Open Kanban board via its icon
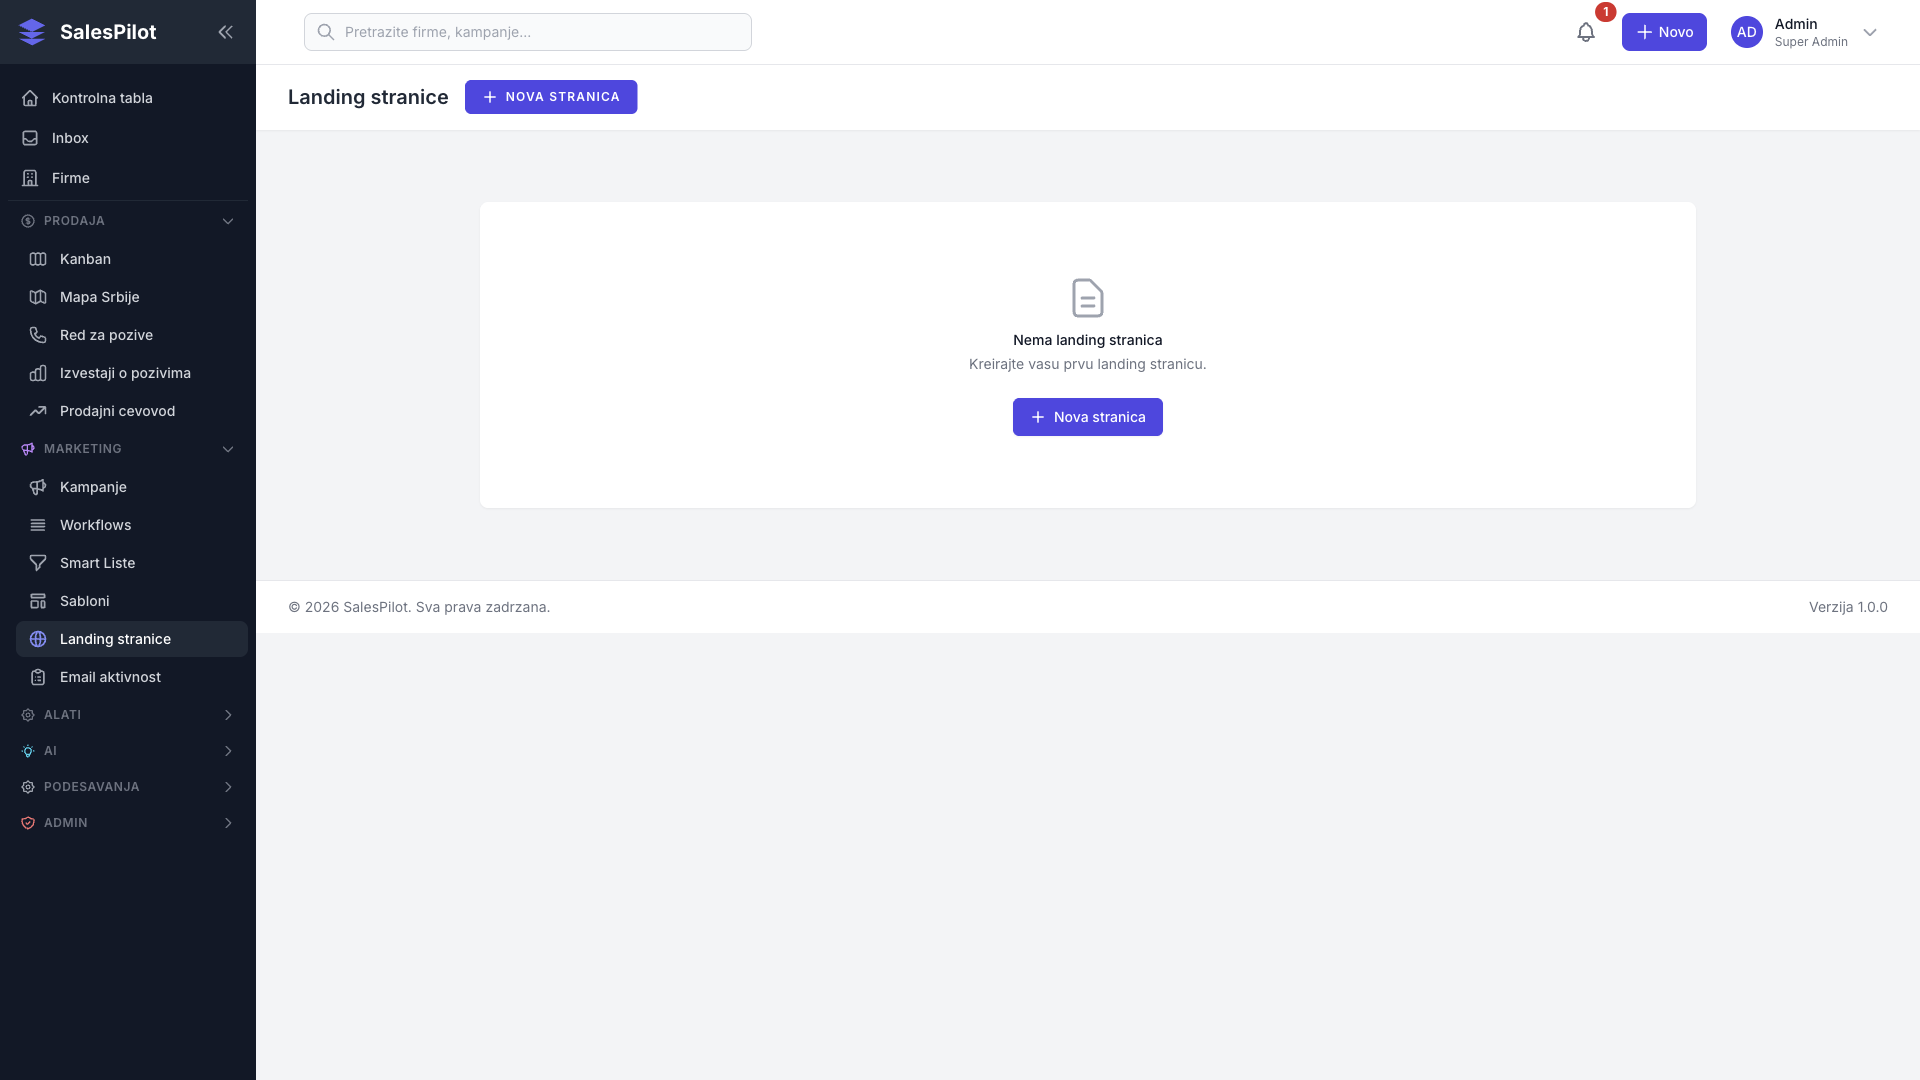The width and height of the screenshot is (1920, 1080). point(38,259)
